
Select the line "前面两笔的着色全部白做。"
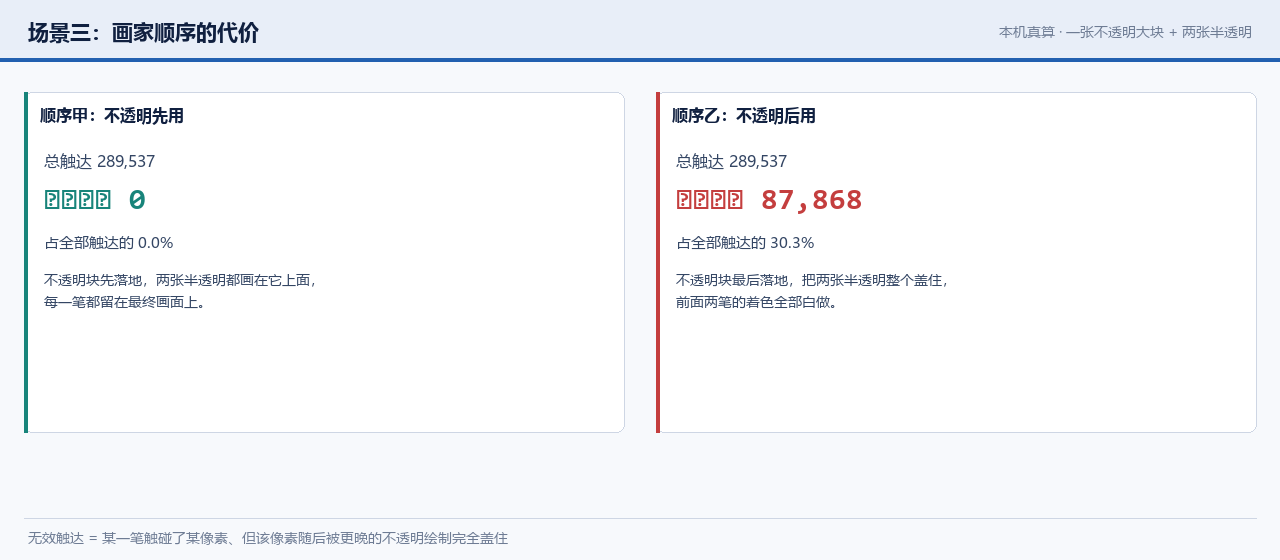[758, 301]
